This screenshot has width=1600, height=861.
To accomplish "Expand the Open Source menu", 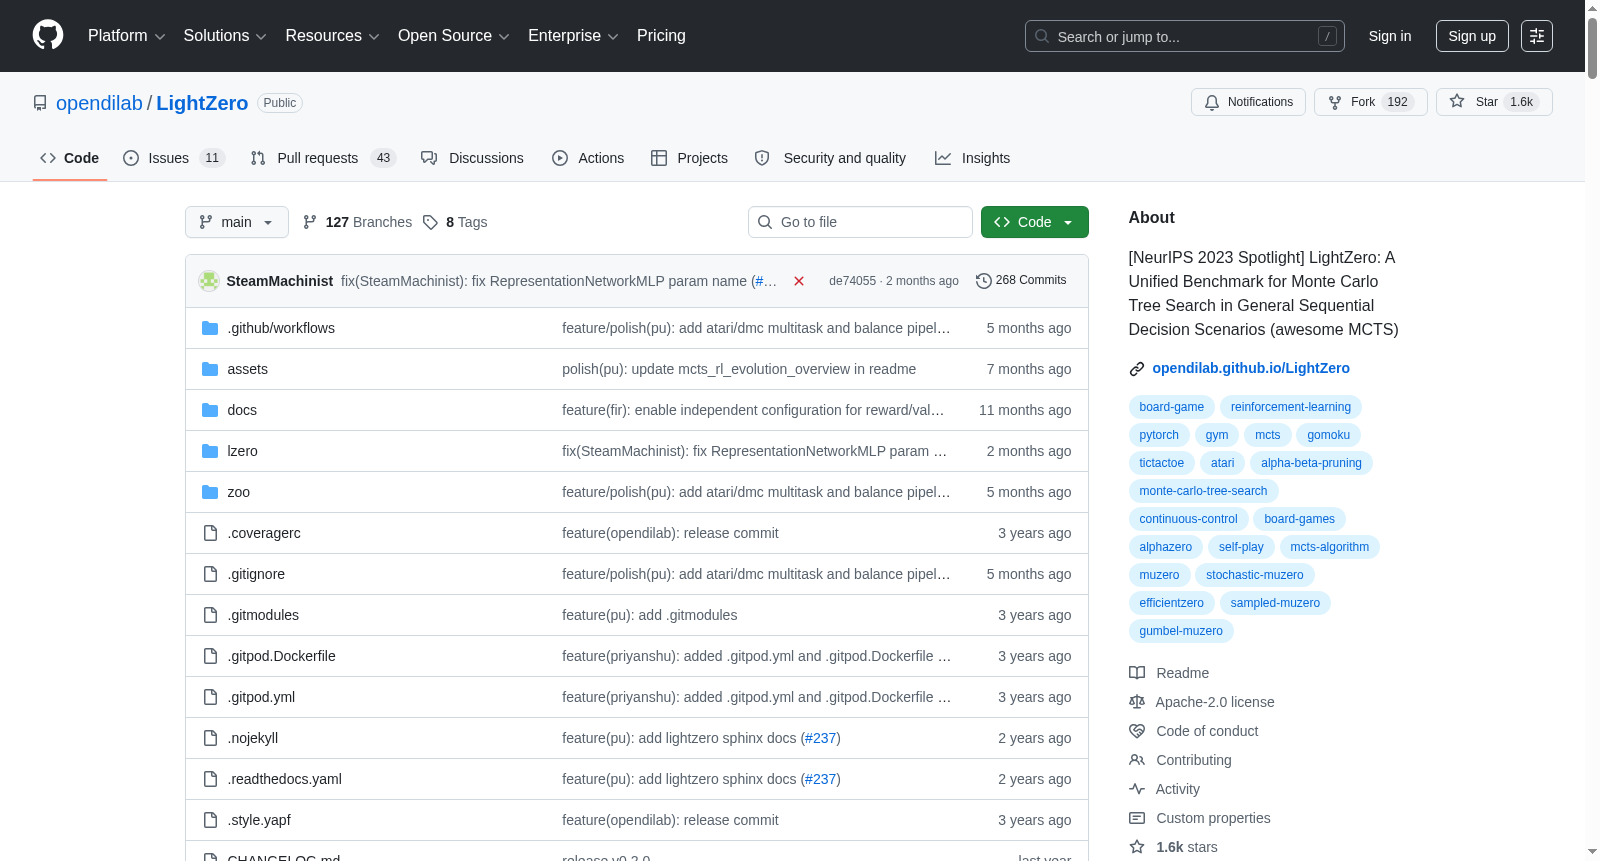I will [x=454, y=36].
